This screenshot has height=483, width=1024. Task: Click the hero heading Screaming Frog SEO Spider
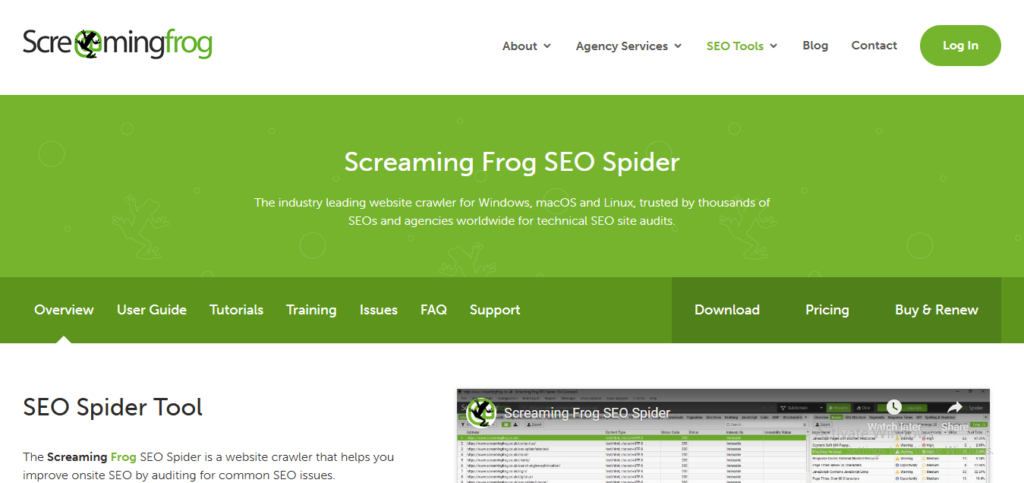coord(512,161)
